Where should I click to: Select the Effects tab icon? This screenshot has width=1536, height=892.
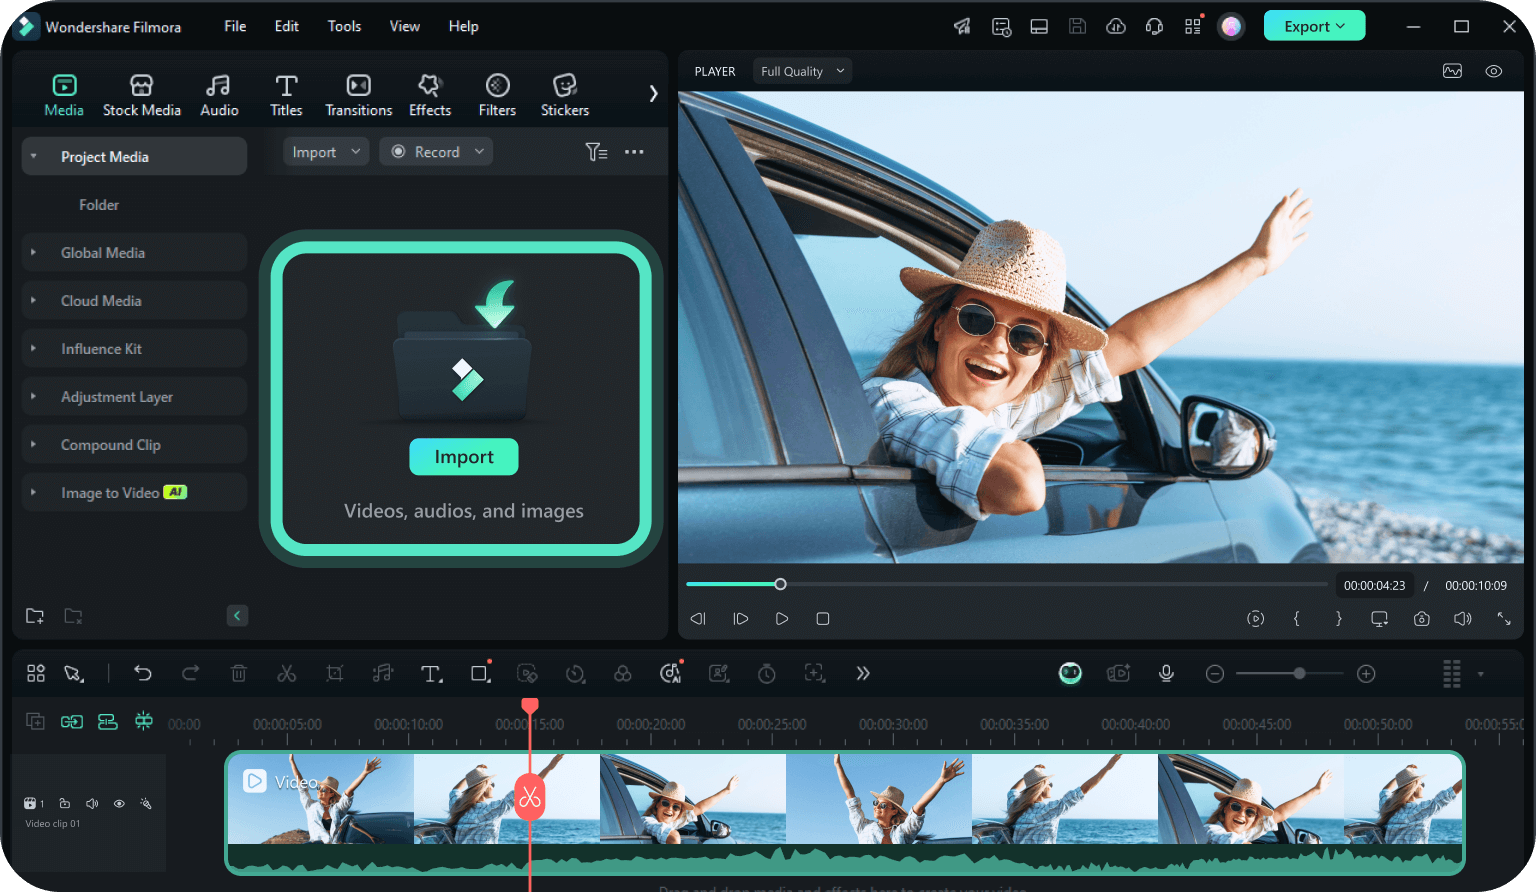click(x=430, y=86)
